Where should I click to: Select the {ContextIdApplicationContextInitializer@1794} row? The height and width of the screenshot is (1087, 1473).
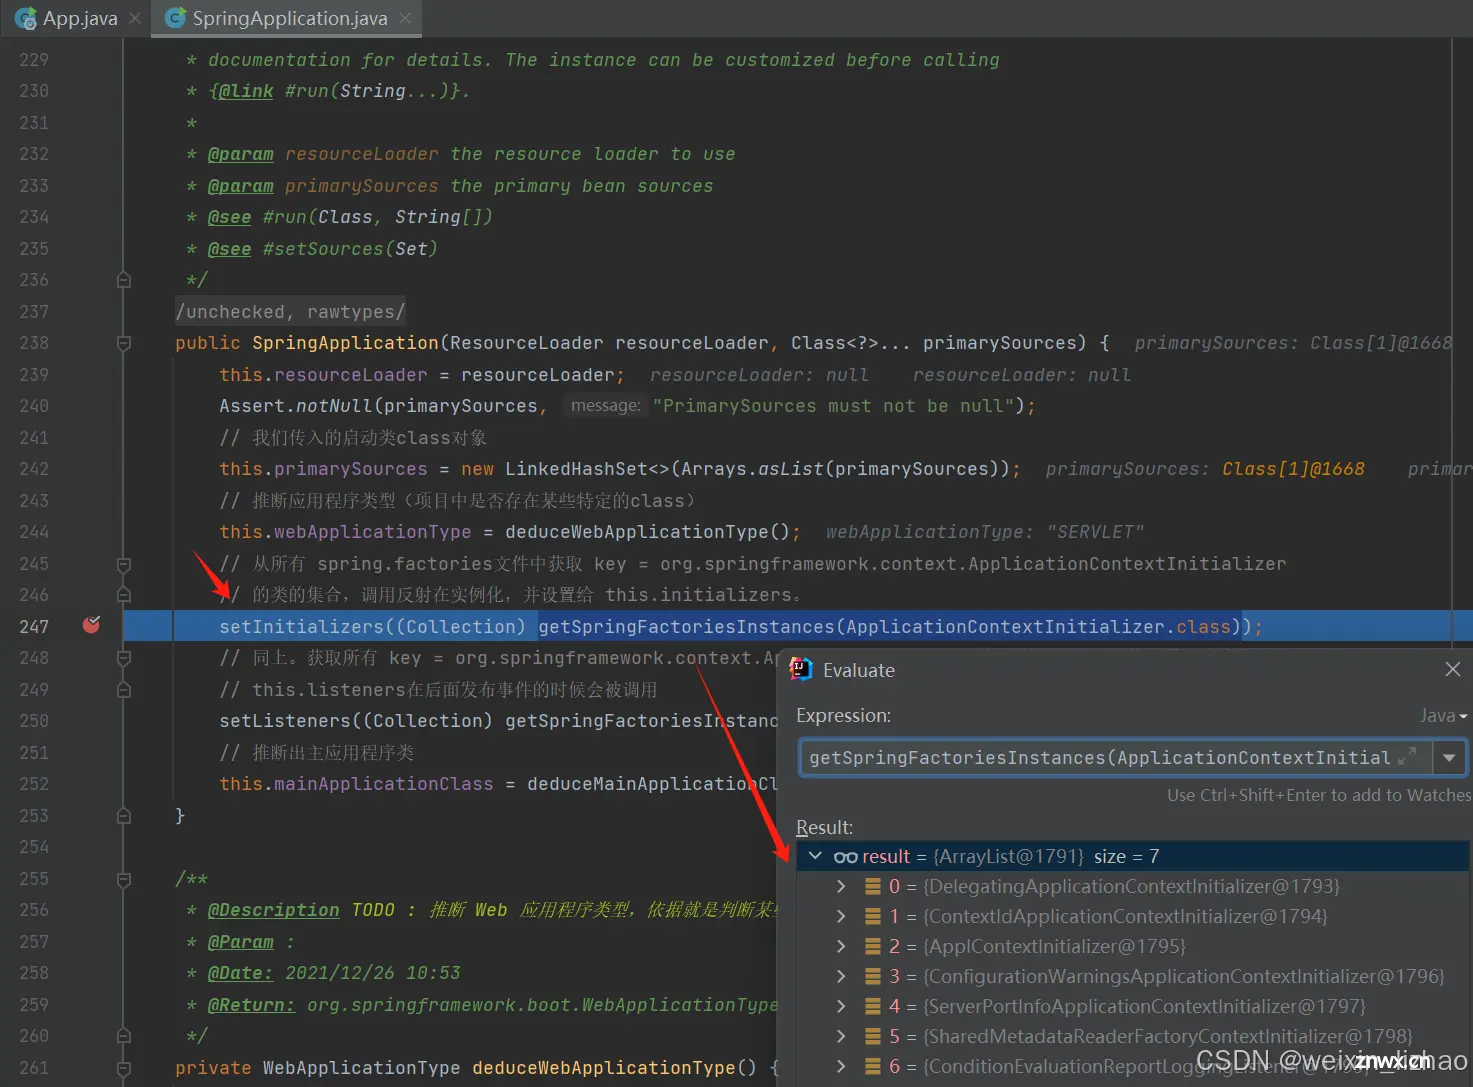[x=1133, y=916]
